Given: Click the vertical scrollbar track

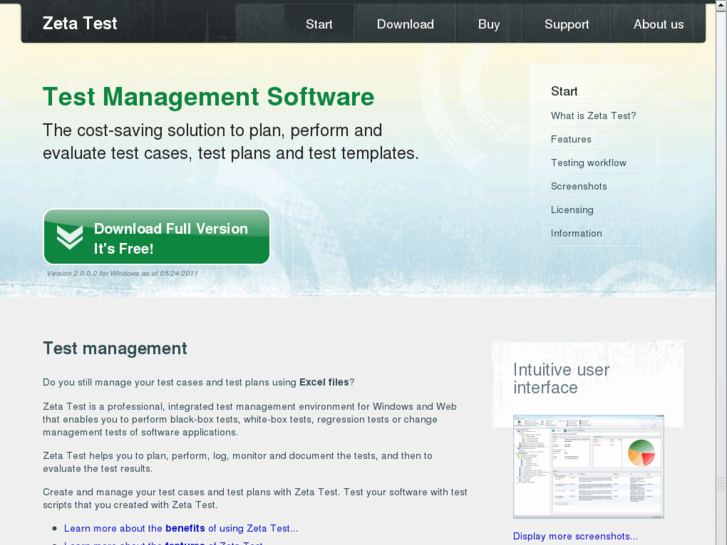Looking at the screenshot, I should (721, 278).
